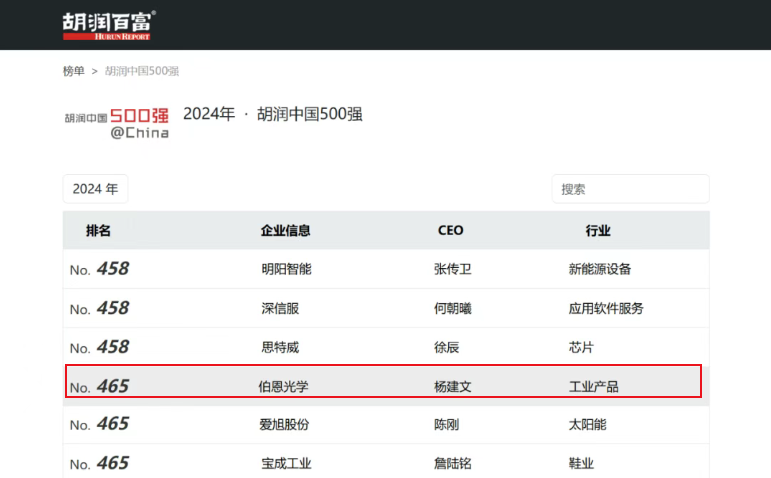Click the highlighted 伯恩光学 entry
Viewport: 771px width, 478px height.
(283, 386)
